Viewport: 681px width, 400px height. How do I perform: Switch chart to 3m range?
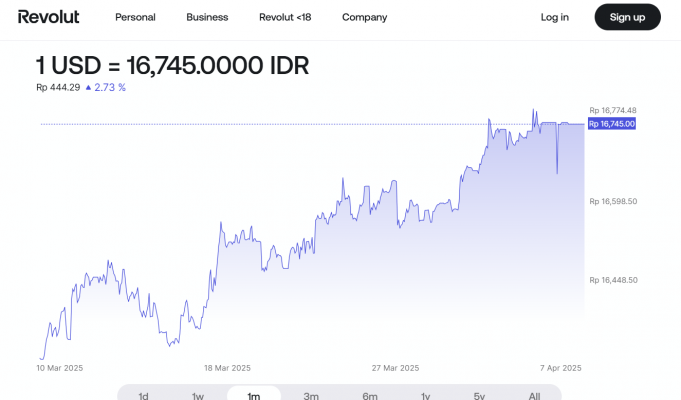311,396
